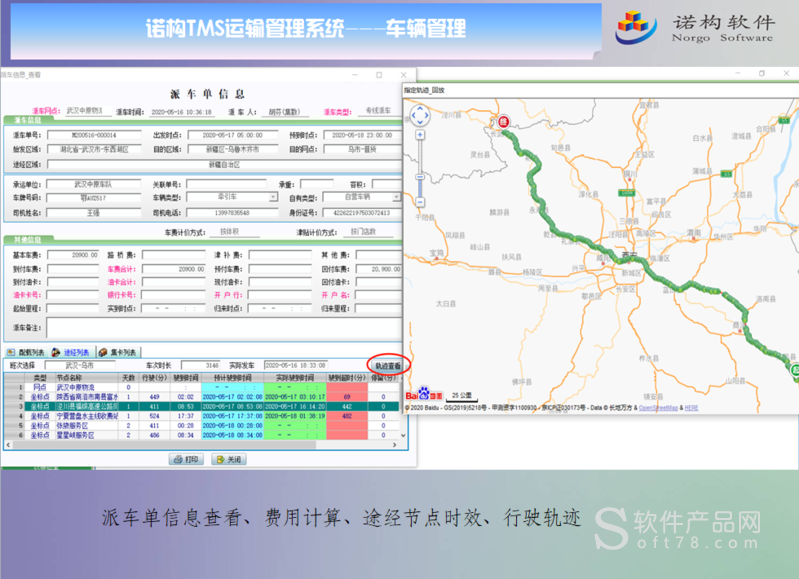Maximize the map track replay window
Viewport: 799px width, 579px height.
pos(762,73)
